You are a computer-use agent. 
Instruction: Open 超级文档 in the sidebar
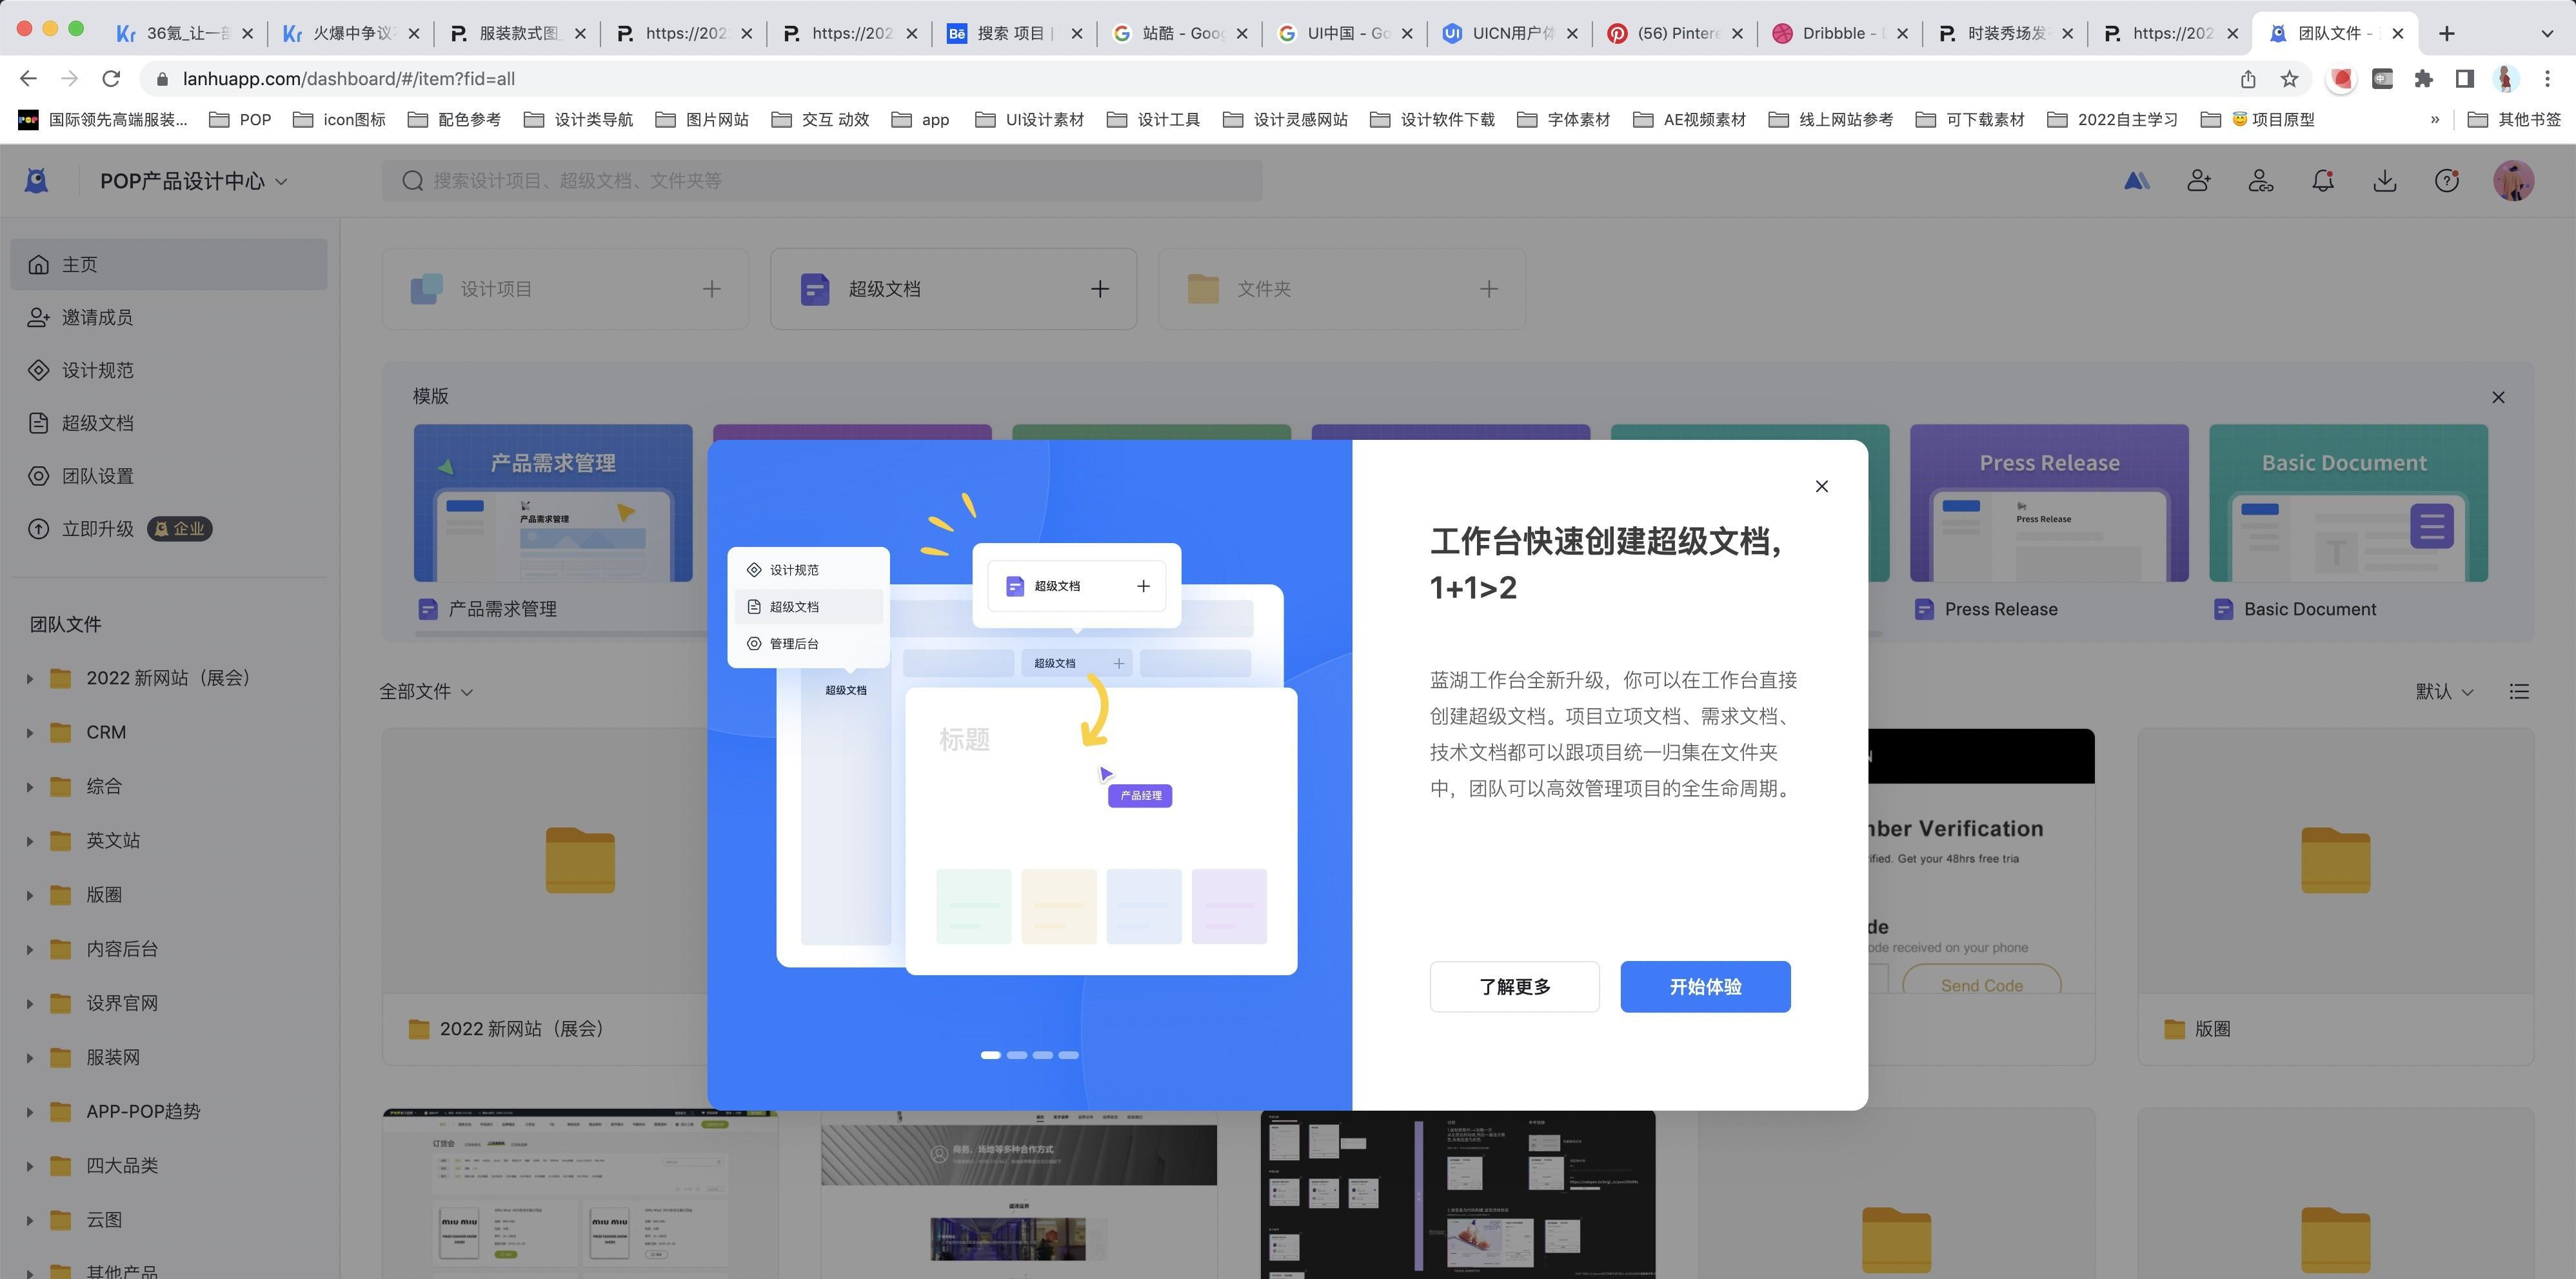[169, 423]
